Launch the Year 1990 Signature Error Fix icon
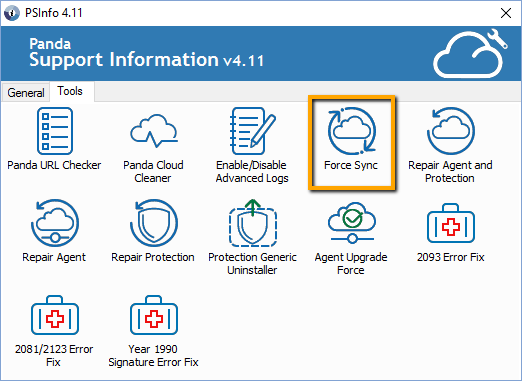Viewport: 522px width, 381px height. 154,315
